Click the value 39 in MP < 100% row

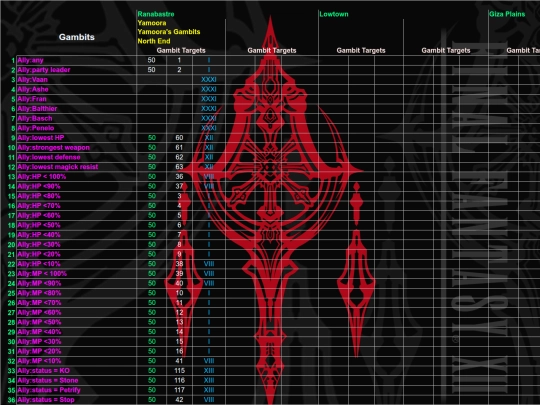click(179, 274)
